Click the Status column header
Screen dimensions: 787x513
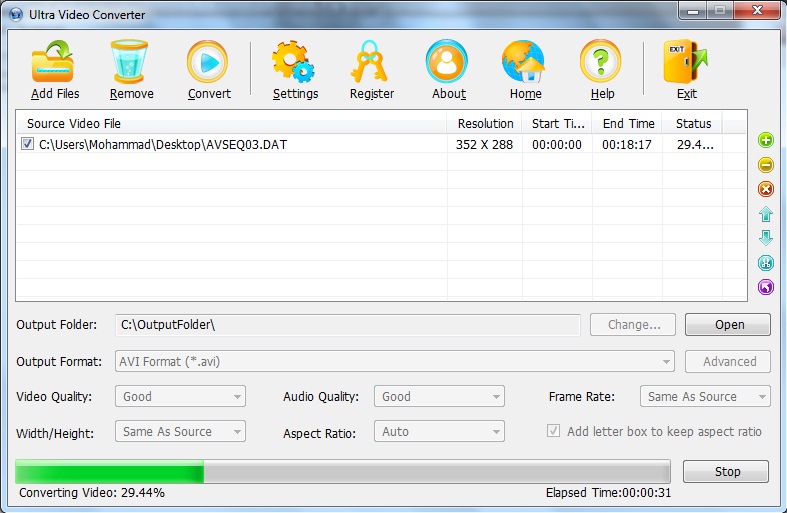693,123
